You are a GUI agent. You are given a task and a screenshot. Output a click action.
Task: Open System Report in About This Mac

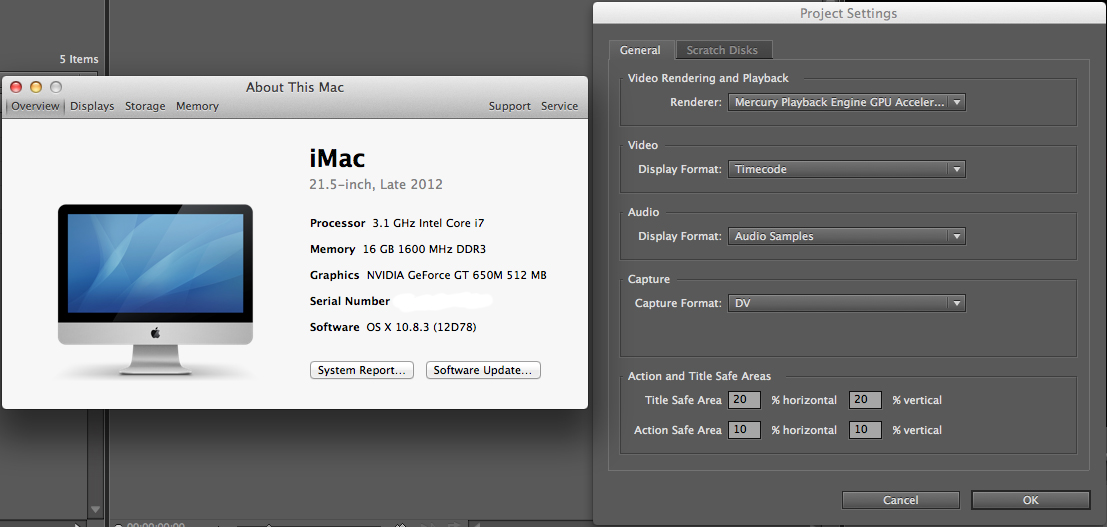(x=362, y=370)
